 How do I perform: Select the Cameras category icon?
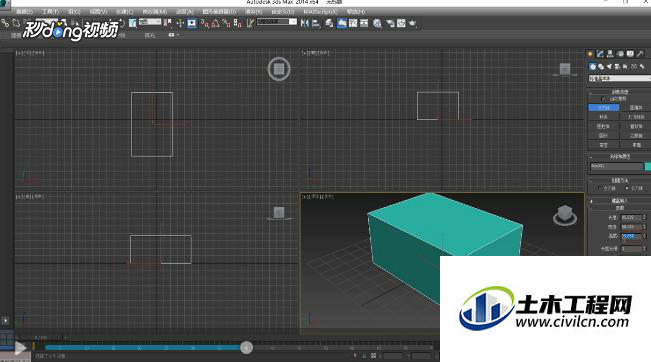[x=617, y=67]
